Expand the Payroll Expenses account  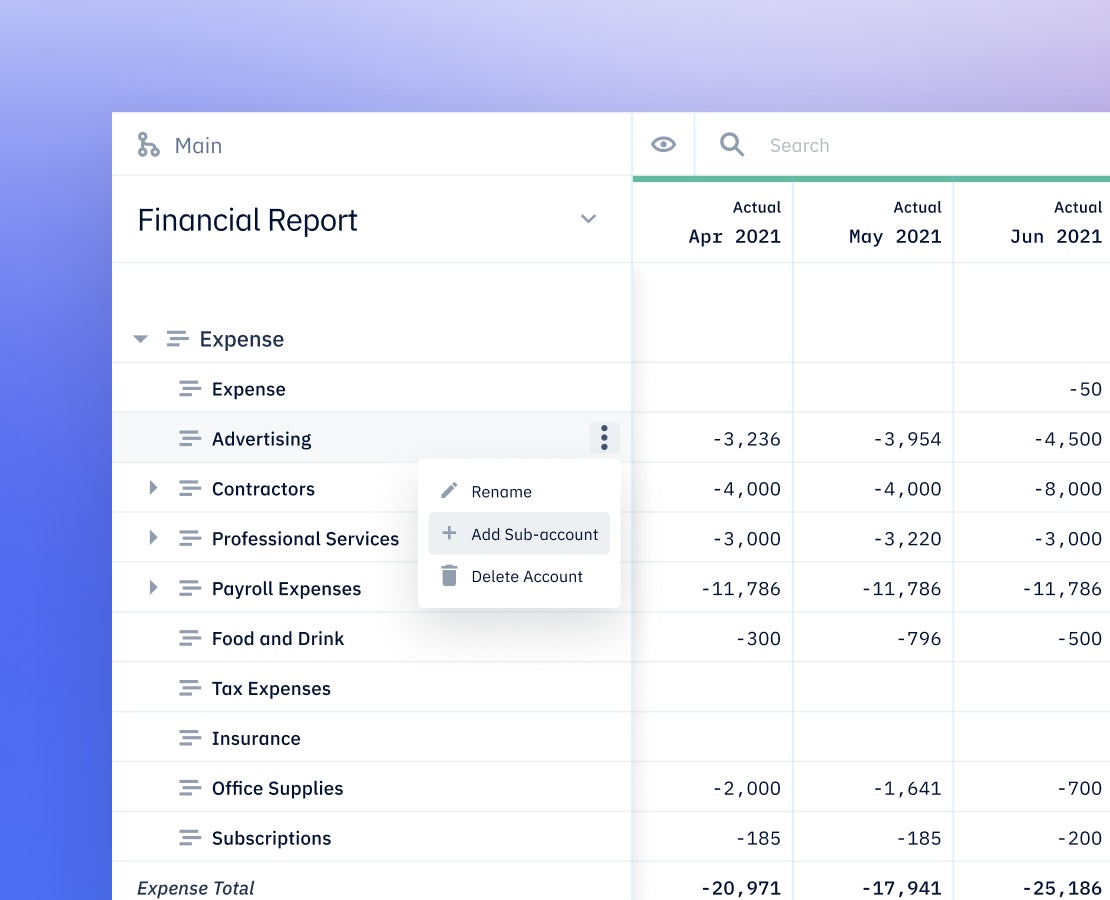153,588
